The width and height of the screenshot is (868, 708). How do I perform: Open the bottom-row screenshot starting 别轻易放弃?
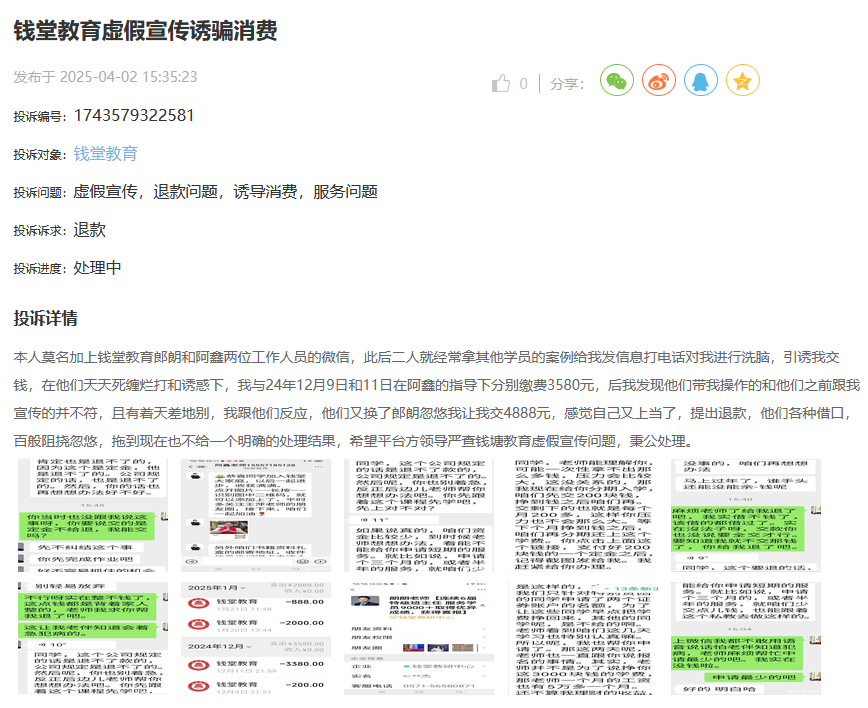[x=93, y=638]
